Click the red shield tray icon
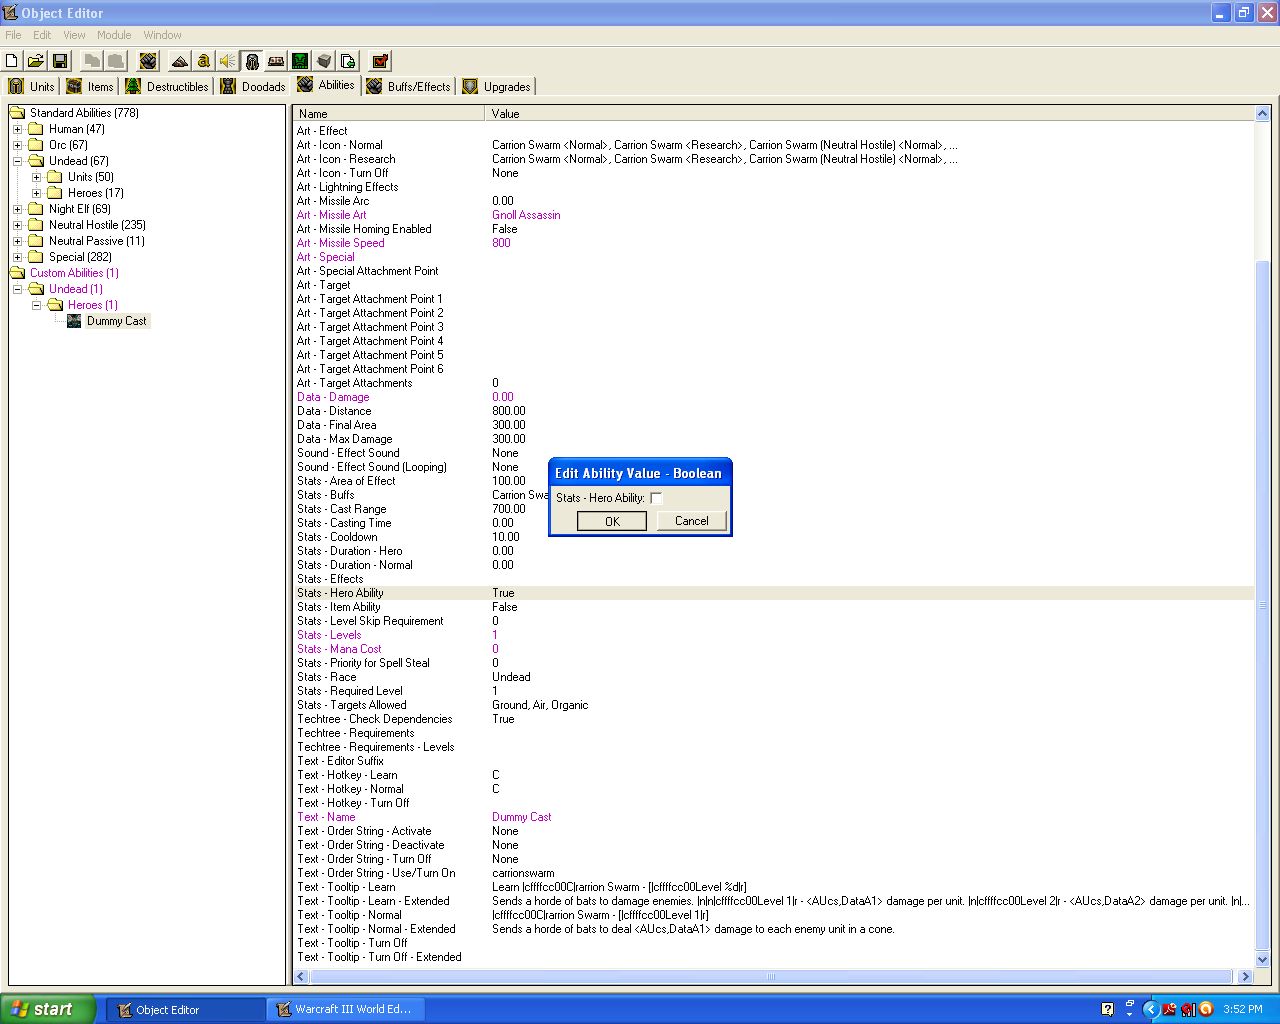1280x1024 pixels. (x=1187, y=1009)
